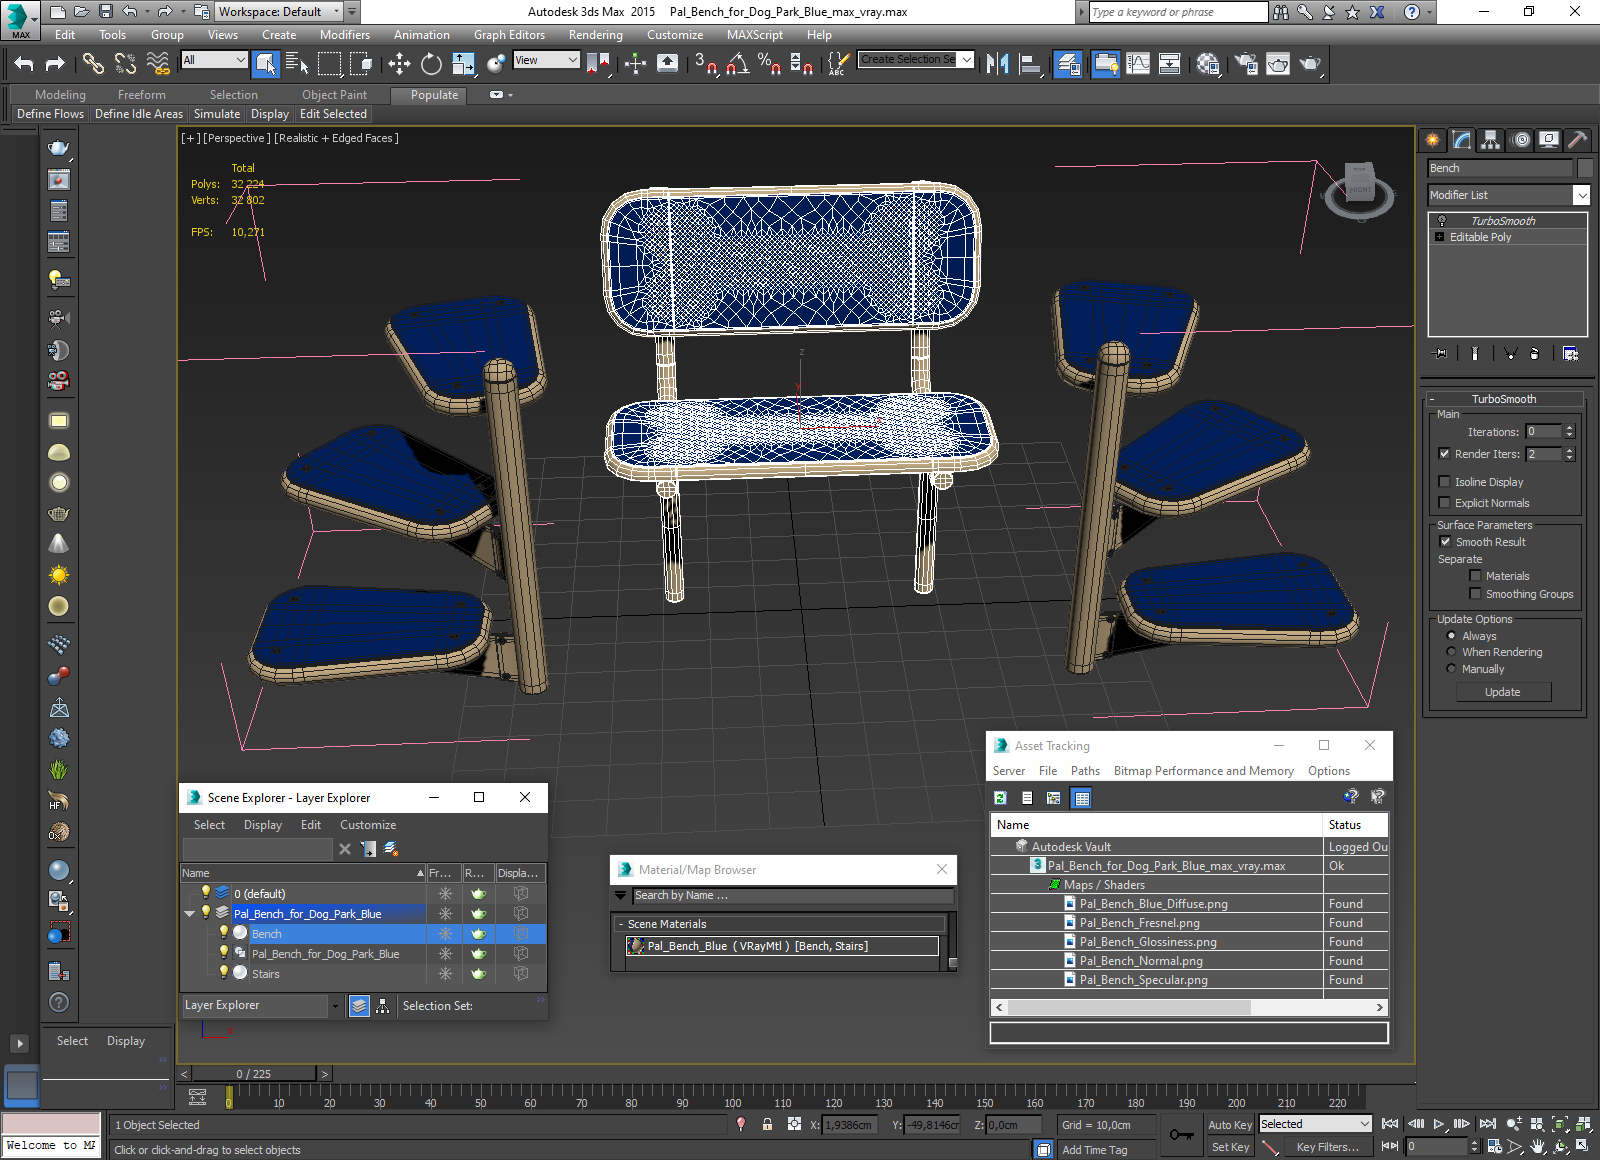Activate the Select Object tool
1600x1160 pixels.
tap(266, 64)
